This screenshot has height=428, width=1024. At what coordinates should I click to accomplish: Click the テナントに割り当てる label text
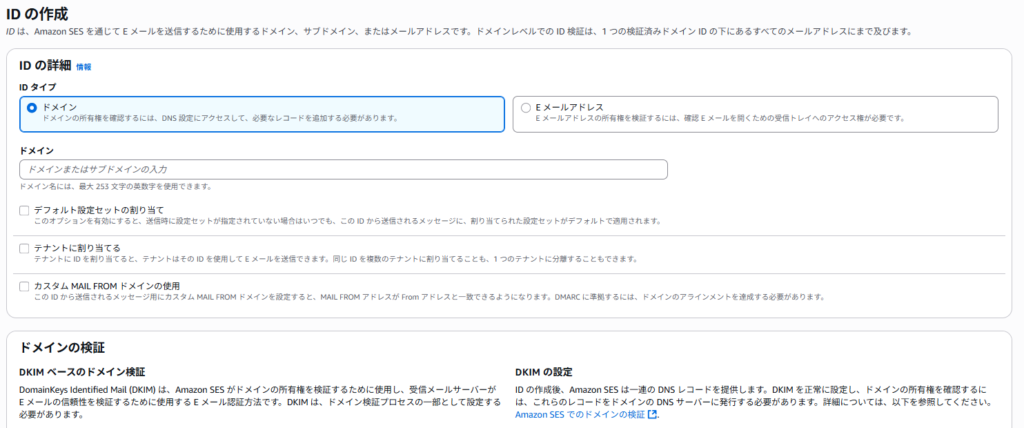click(77, 247)
